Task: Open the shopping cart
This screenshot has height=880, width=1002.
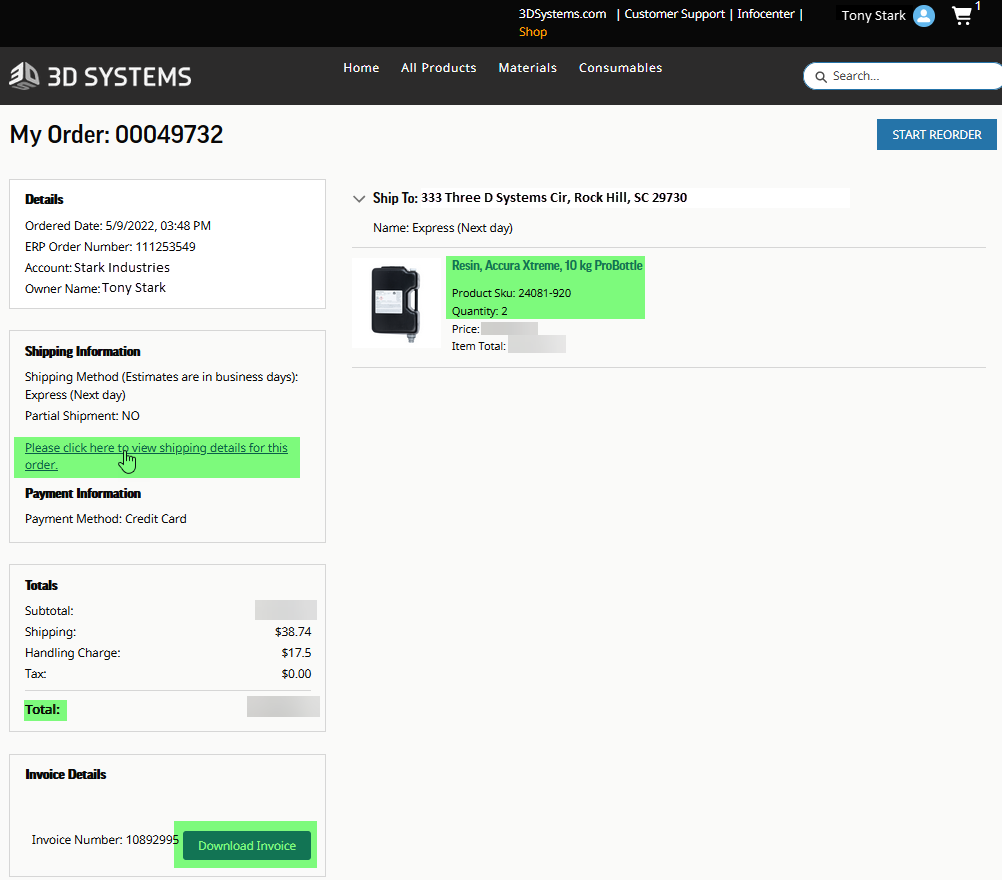Action: (x=961, y=16)
